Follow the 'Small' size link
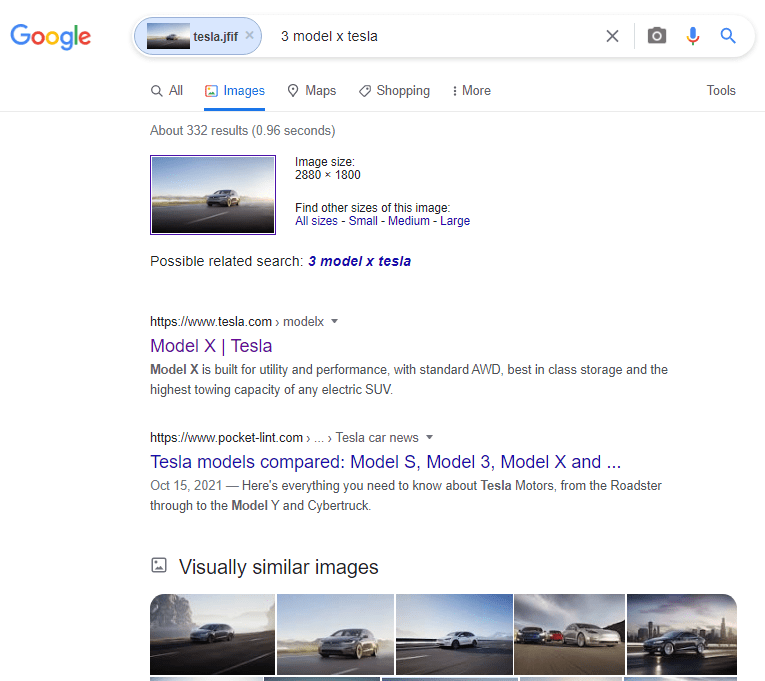 coord(363,221)
